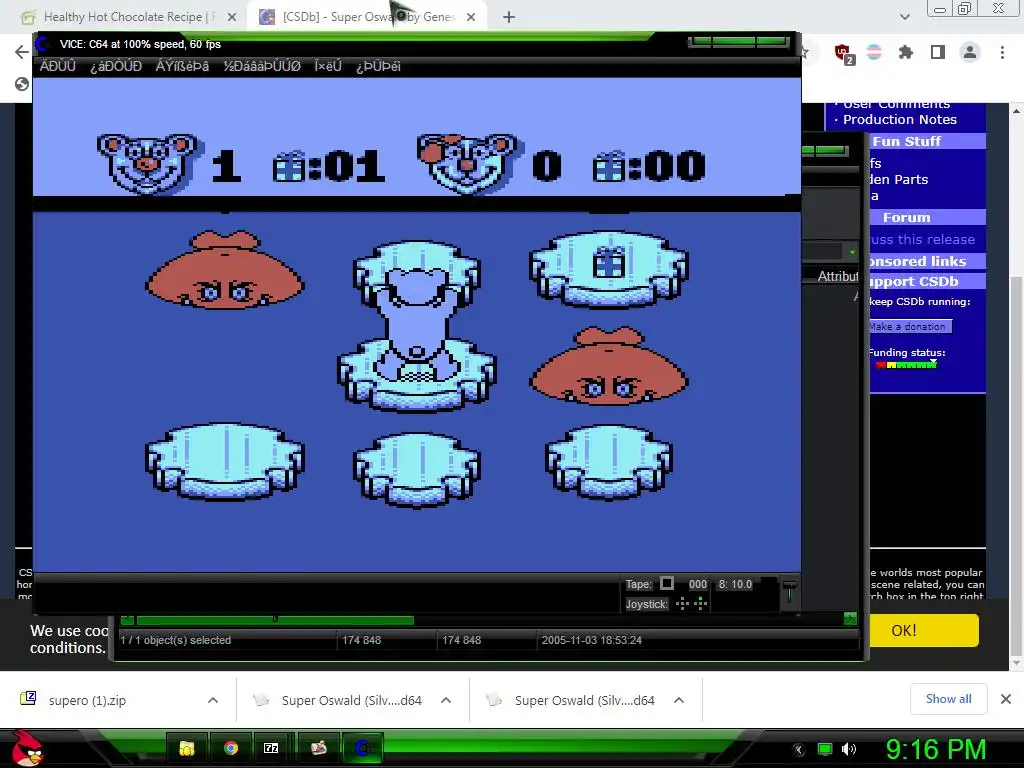The height and width of the screenshot is (768, 1024).
Task: Select the CSDb Super Oswald tab
Action: 366,17
